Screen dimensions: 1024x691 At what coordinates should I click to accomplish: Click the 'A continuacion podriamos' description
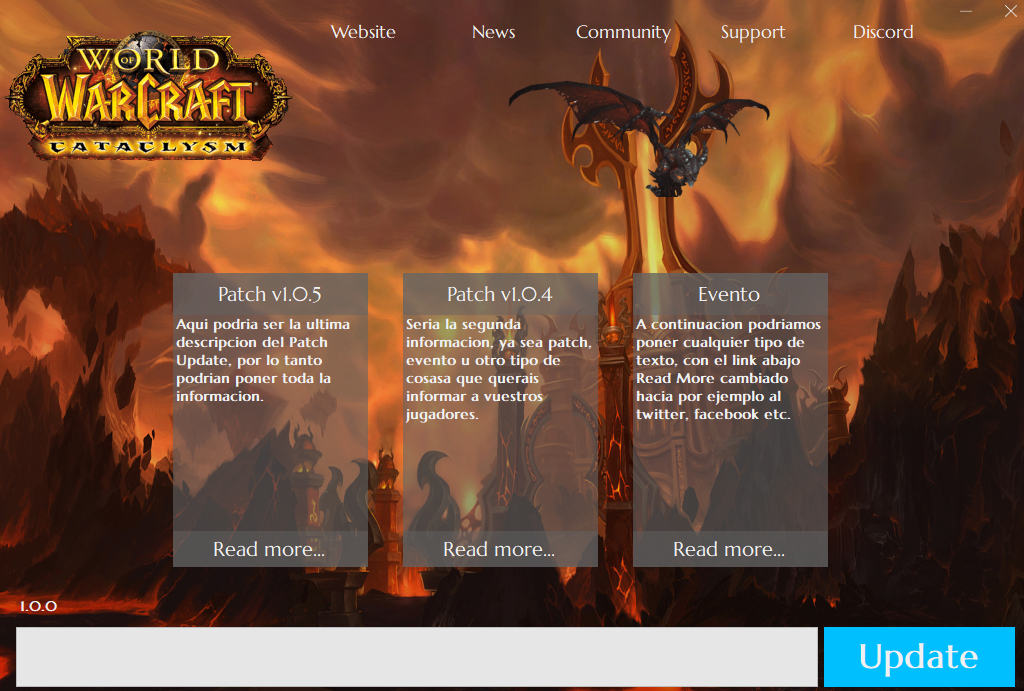pos(728,369)
